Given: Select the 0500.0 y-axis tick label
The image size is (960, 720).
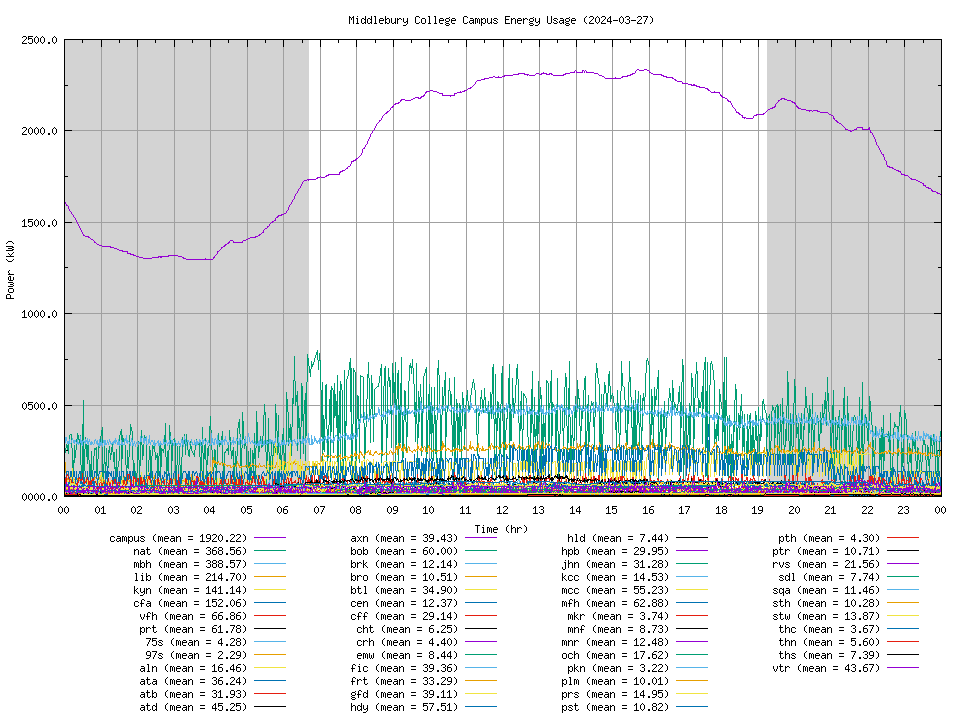Looking at the screenshot, I should pyautogui.click(x=39, y=406).
